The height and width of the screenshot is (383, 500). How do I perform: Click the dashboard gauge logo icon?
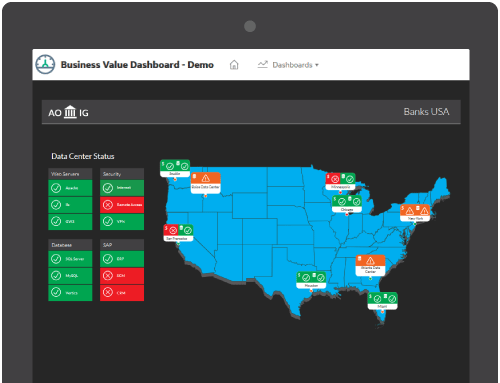coord(45,64)
